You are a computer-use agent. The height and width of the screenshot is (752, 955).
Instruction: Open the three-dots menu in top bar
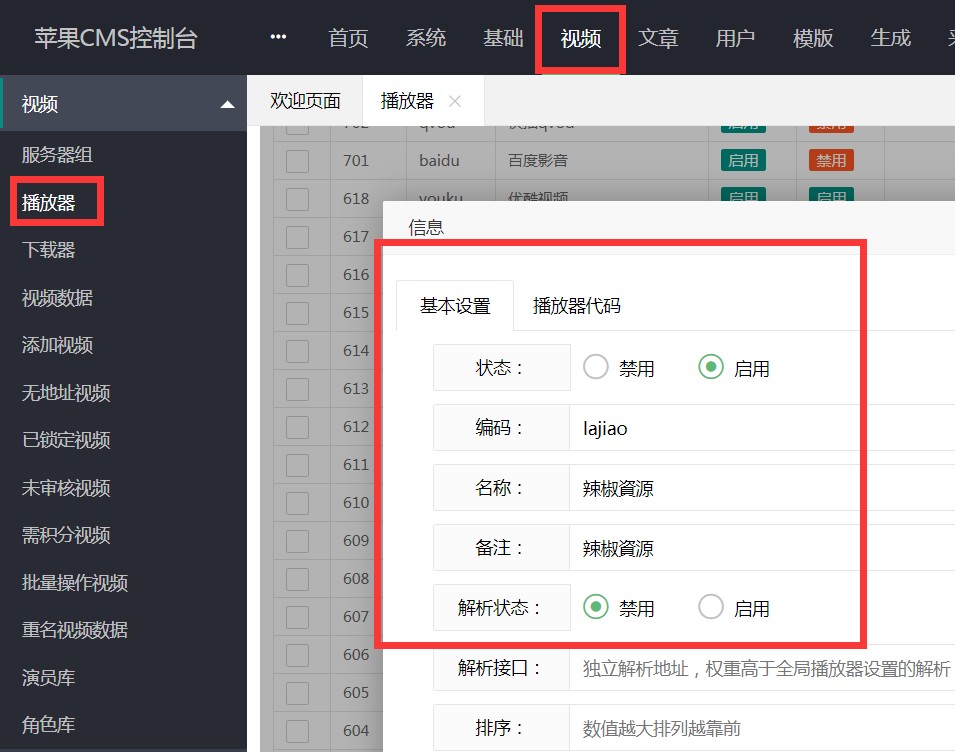click(x=278, y=37)
